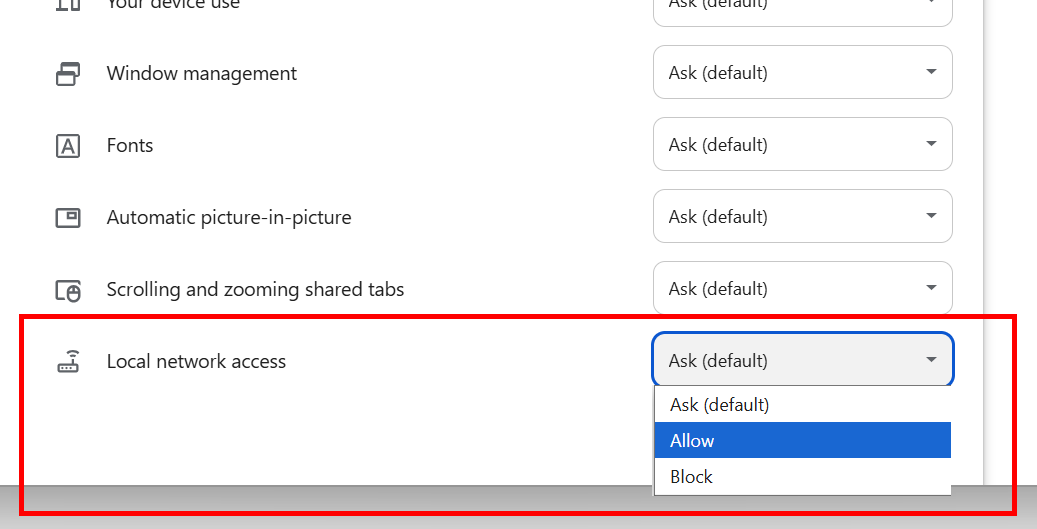The image size is (1037, 529).
Task: Open the Fonts permission dropdown
Action: coord(802,145)
